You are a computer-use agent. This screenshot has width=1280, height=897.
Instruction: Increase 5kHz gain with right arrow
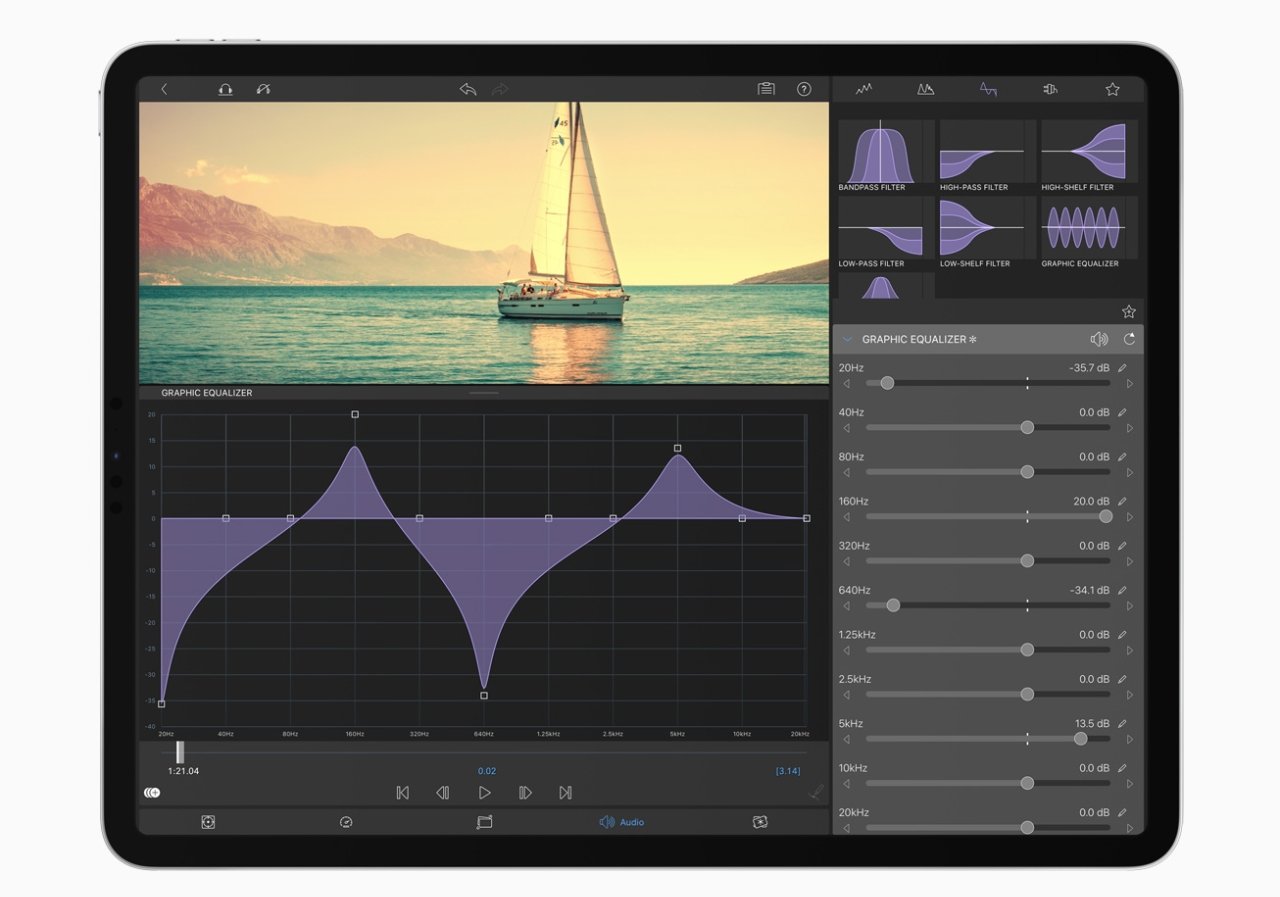point(1130,739)
